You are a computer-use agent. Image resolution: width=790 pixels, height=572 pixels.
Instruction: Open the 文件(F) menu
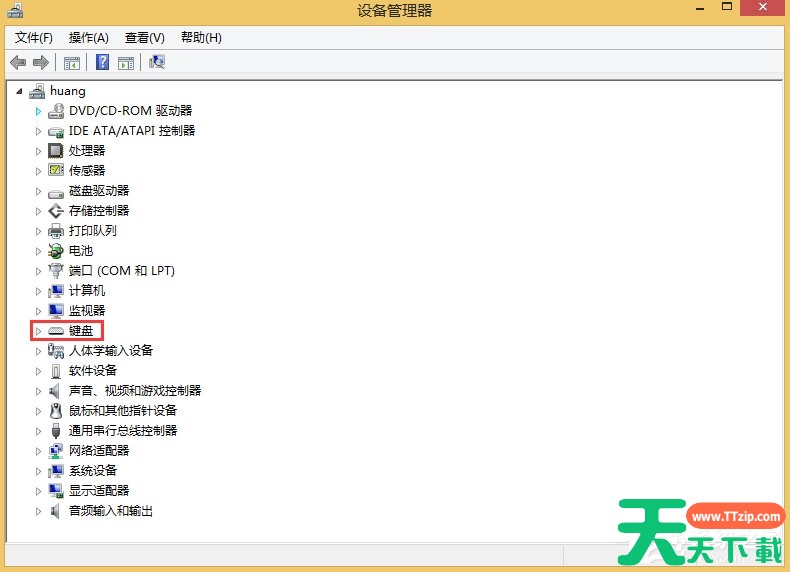[34, 38]
